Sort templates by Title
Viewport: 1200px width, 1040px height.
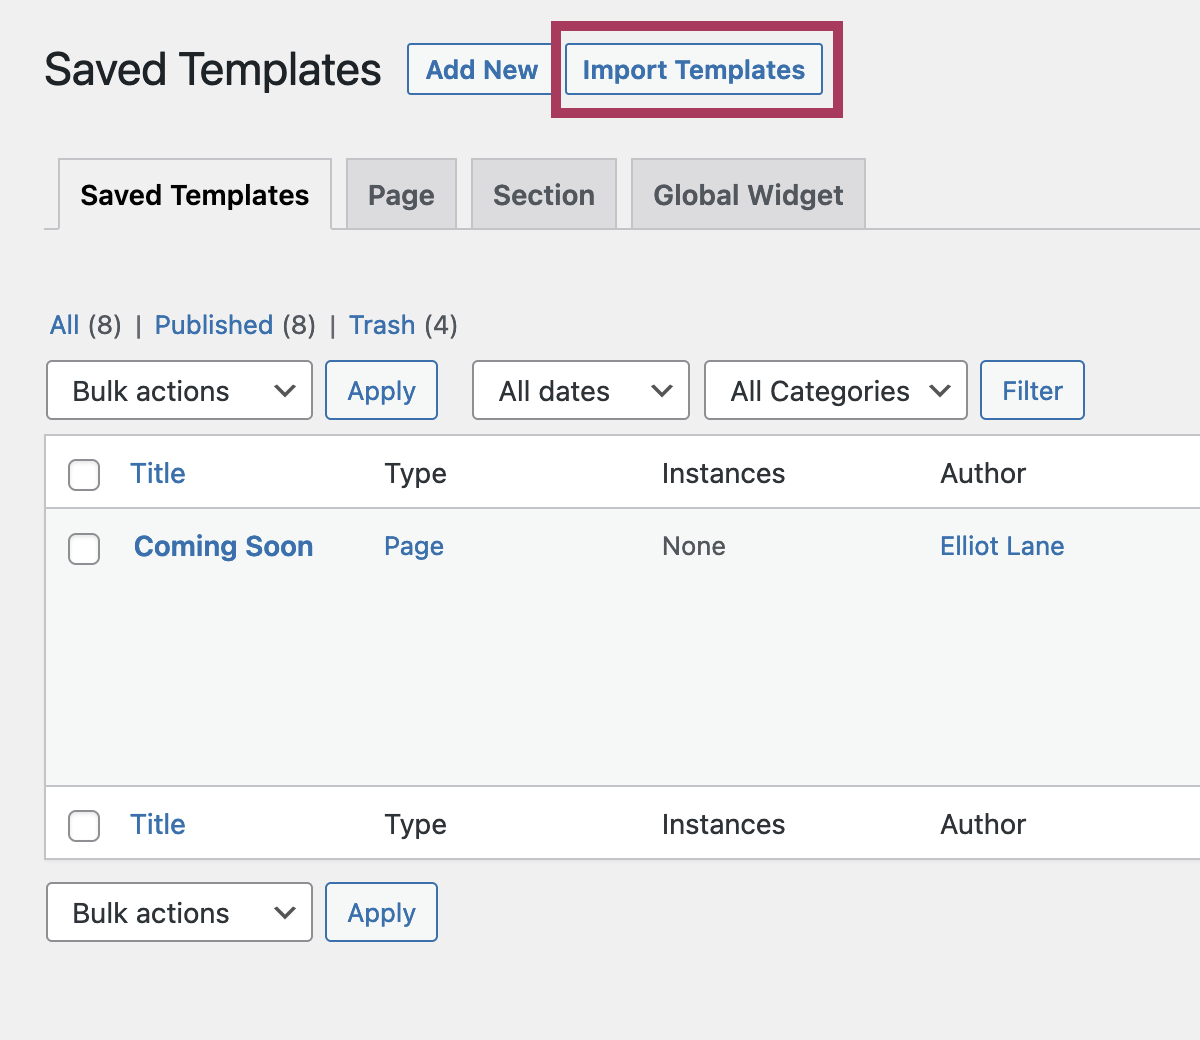click(157, 473)
